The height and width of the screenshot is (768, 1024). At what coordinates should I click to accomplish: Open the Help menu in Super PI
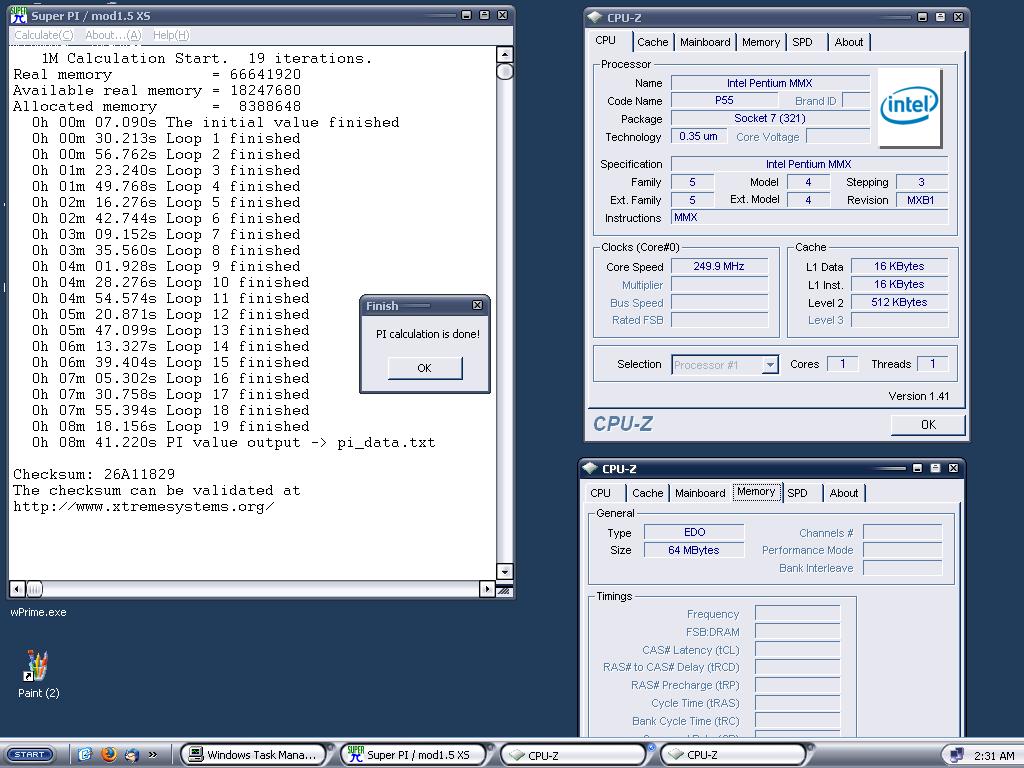[x=171, y=35]
